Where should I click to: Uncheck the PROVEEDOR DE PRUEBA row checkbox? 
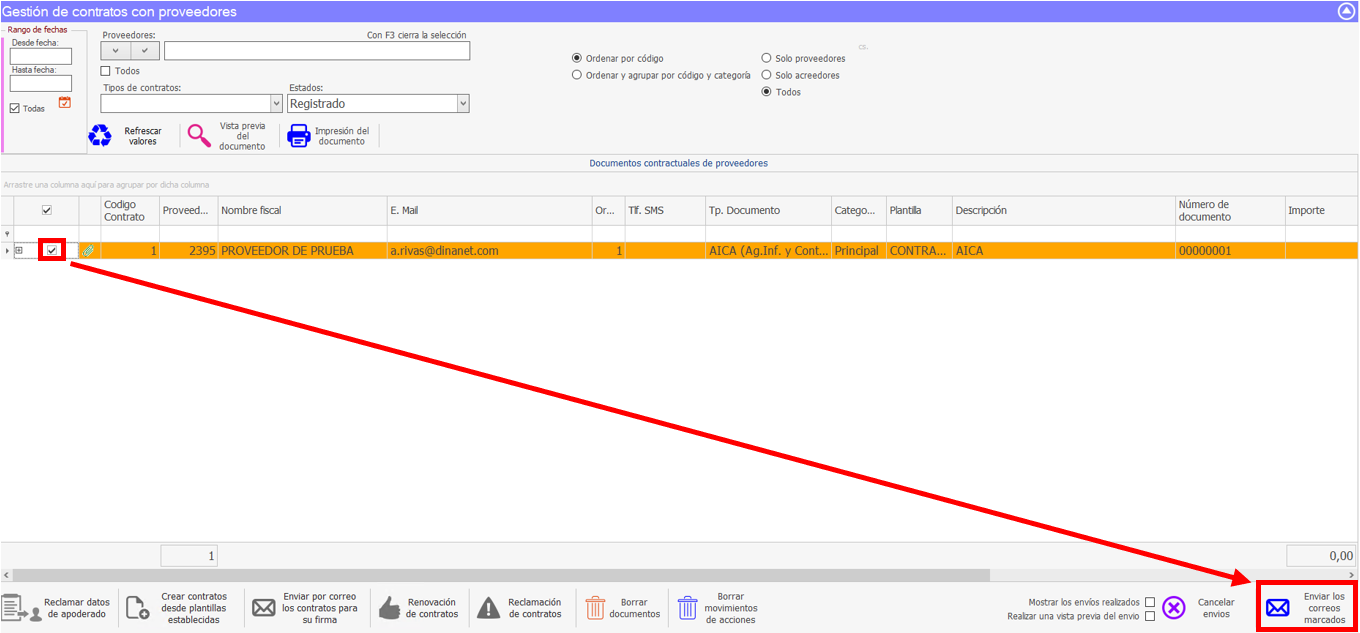pyautogui.click(x=51, y=250)
